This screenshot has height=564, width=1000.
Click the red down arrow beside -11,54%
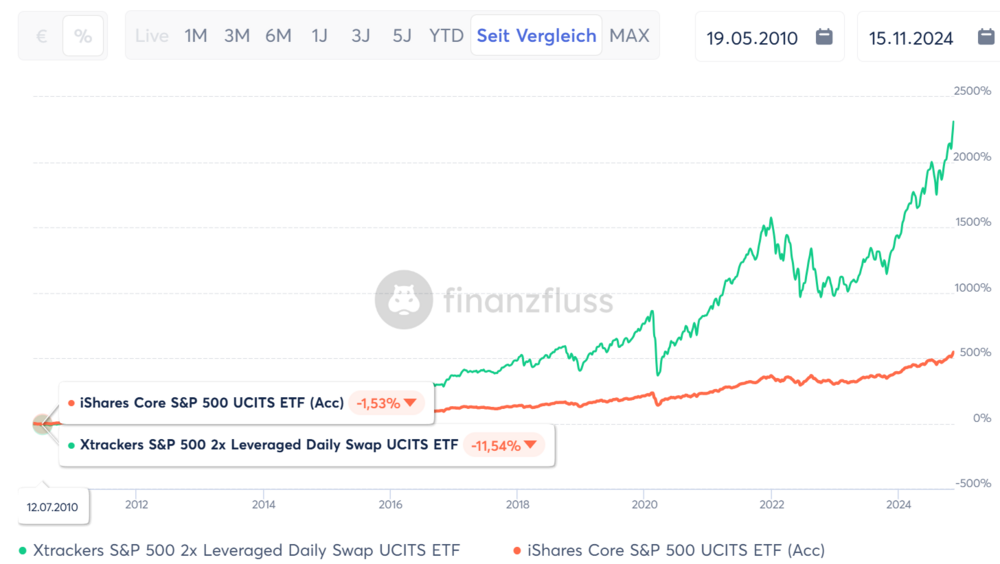[530, 445]
